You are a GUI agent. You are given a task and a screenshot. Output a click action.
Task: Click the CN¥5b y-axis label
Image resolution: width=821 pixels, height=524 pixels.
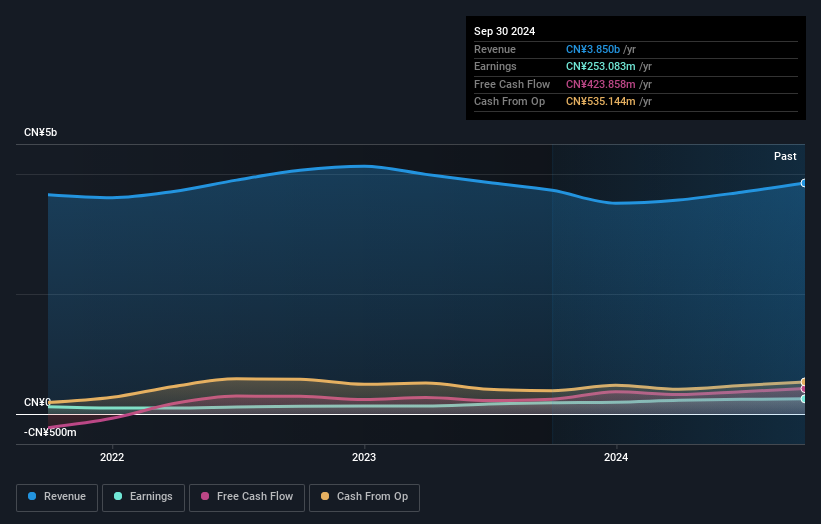[40, 132]
